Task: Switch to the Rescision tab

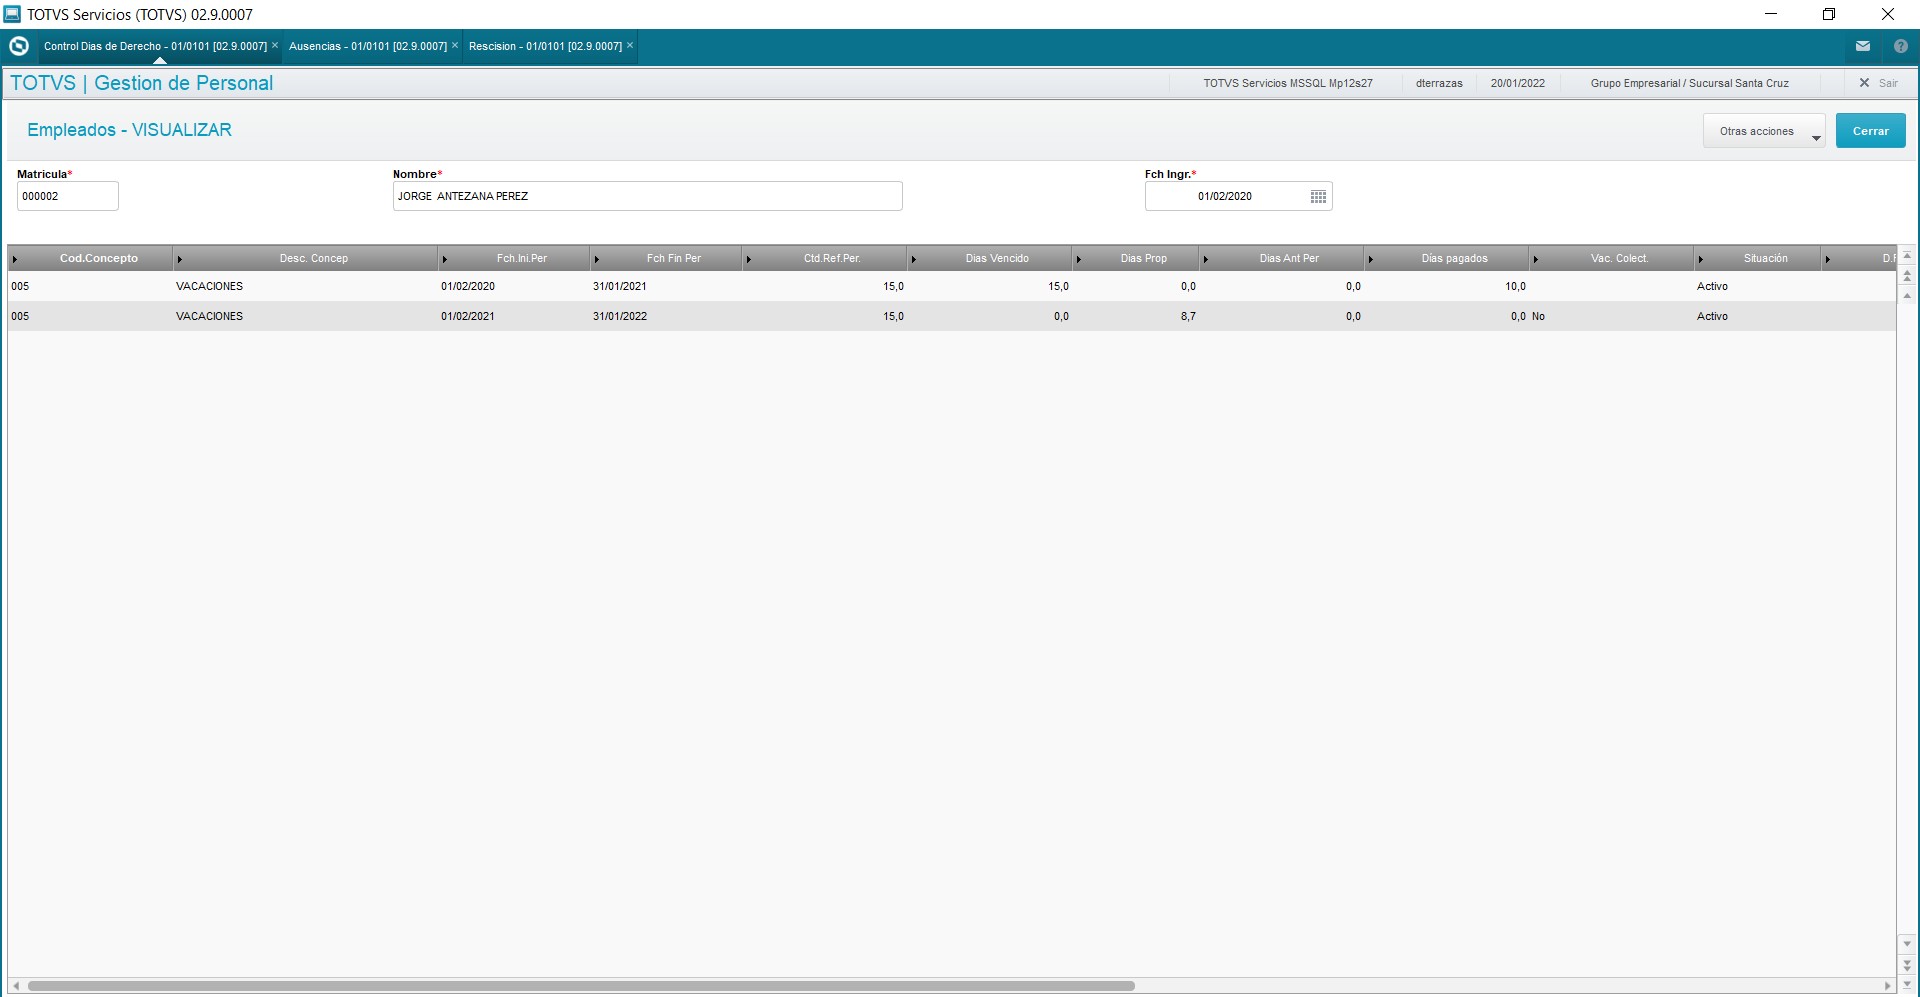Action: coord(545,46)
